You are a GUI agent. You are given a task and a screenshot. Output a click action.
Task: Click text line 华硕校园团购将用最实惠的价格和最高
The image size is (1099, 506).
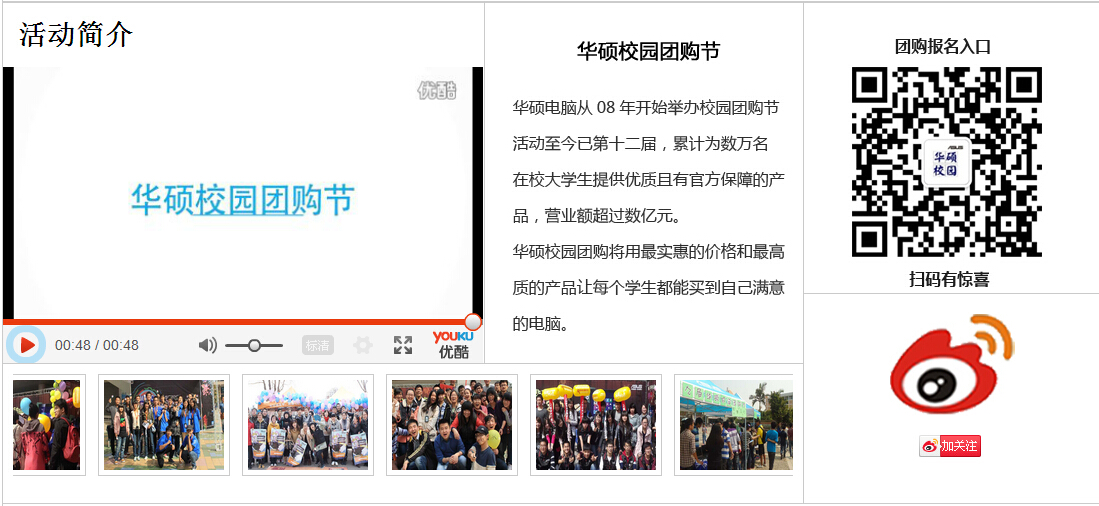pyautogui.click(x=648, y=252)
